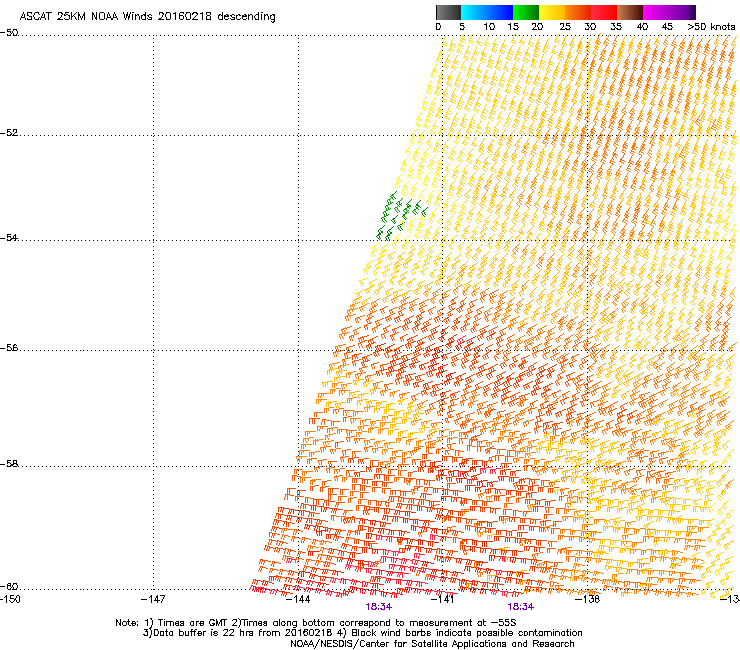Click the brown 35-40 knots legend segment
The image size is (740, 650).
(x=630, y=12)
